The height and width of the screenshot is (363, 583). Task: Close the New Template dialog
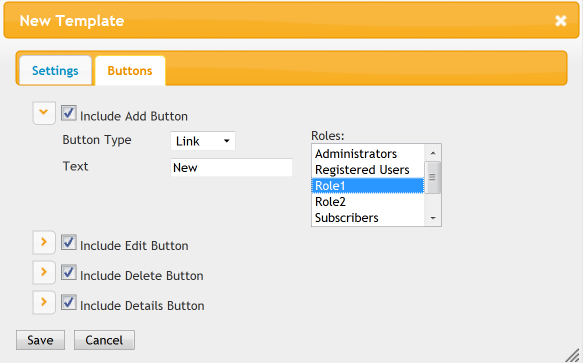[x=560, y=21]
